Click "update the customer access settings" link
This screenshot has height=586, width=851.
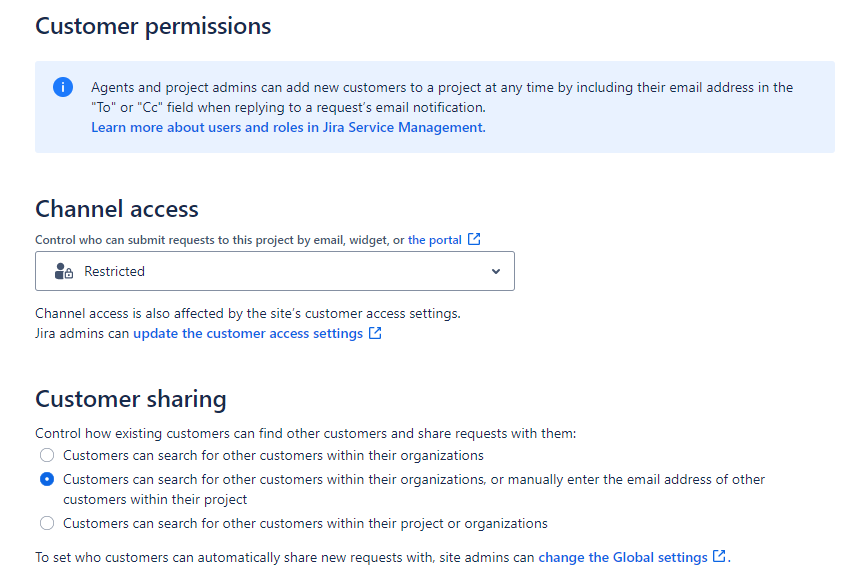(x=250, y=333)
